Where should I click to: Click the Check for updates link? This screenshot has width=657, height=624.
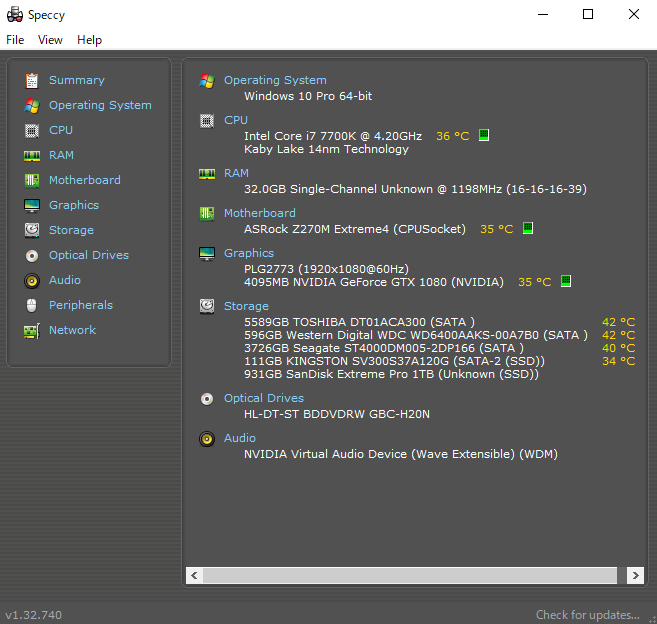(x=587, y=615)
